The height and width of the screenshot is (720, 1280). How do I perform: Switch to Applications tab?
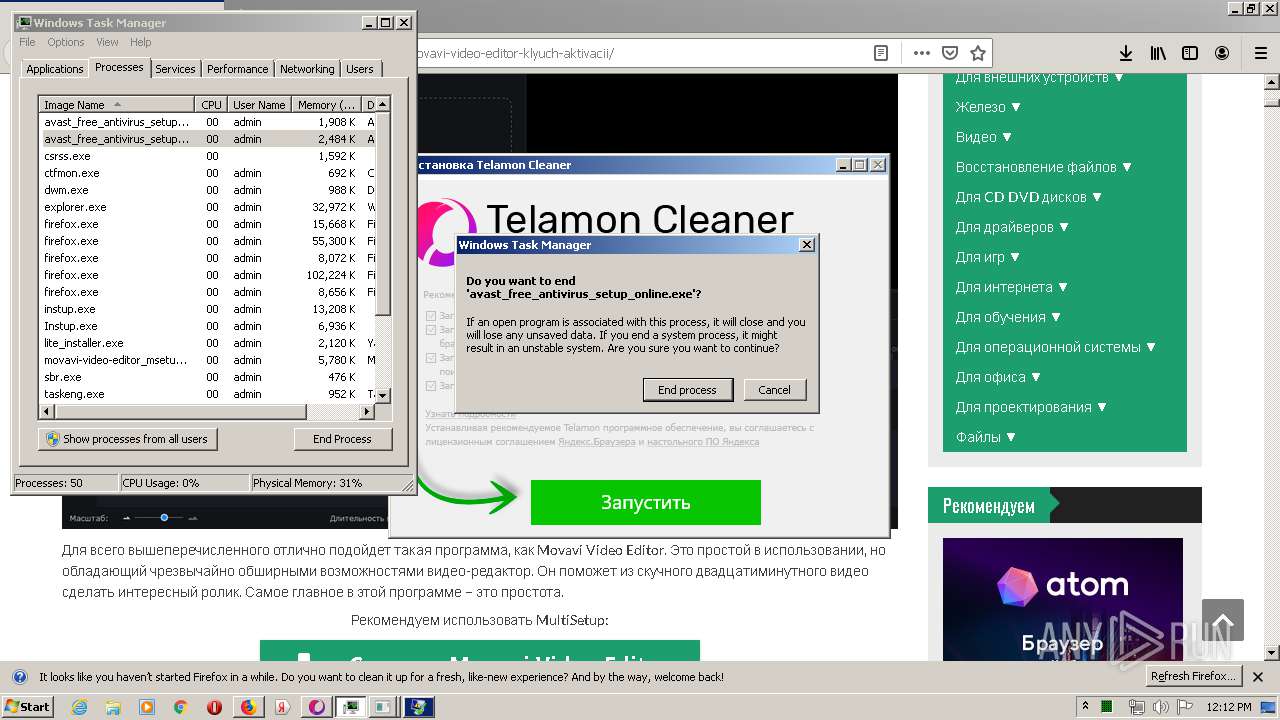(54, 69)
